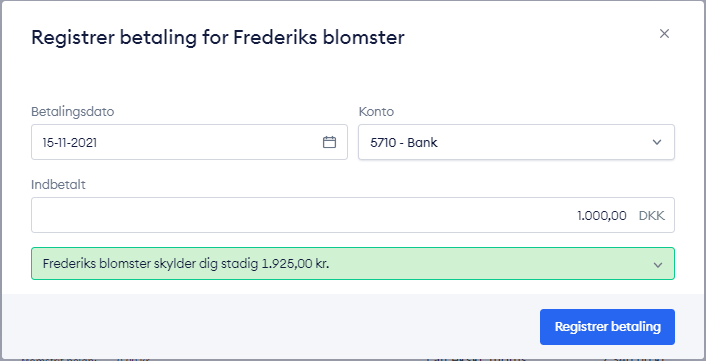The height and width of the screenshot is (361, 706).
Task: Open the calendar picker icon in Betalingsdato
Action: tap(330, 142)
